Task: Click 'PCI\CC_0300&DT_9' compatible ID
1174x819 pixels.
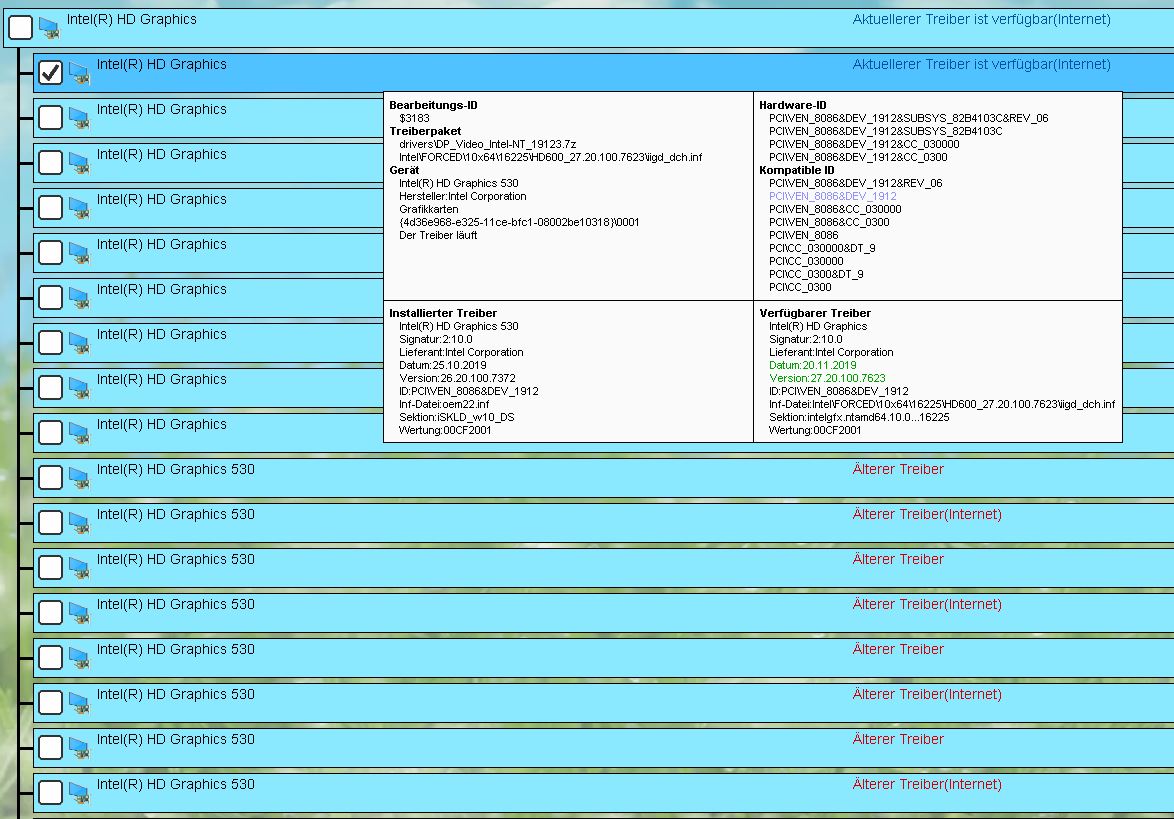Action: [x=816, y=274]
